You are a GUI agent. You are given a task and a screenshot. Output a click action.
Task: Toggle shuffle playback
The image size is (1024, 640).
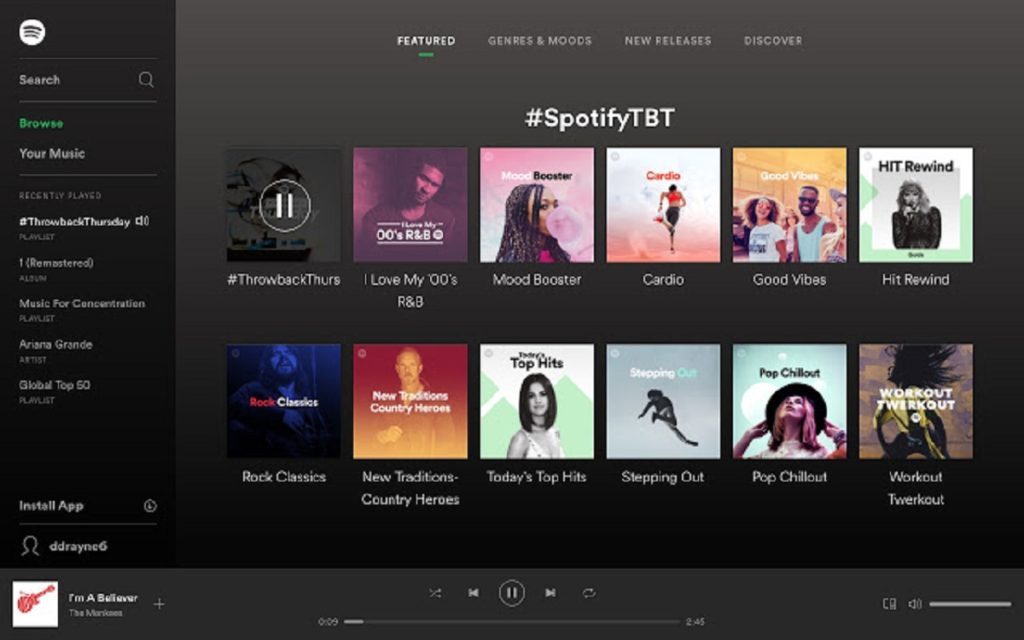435,593
